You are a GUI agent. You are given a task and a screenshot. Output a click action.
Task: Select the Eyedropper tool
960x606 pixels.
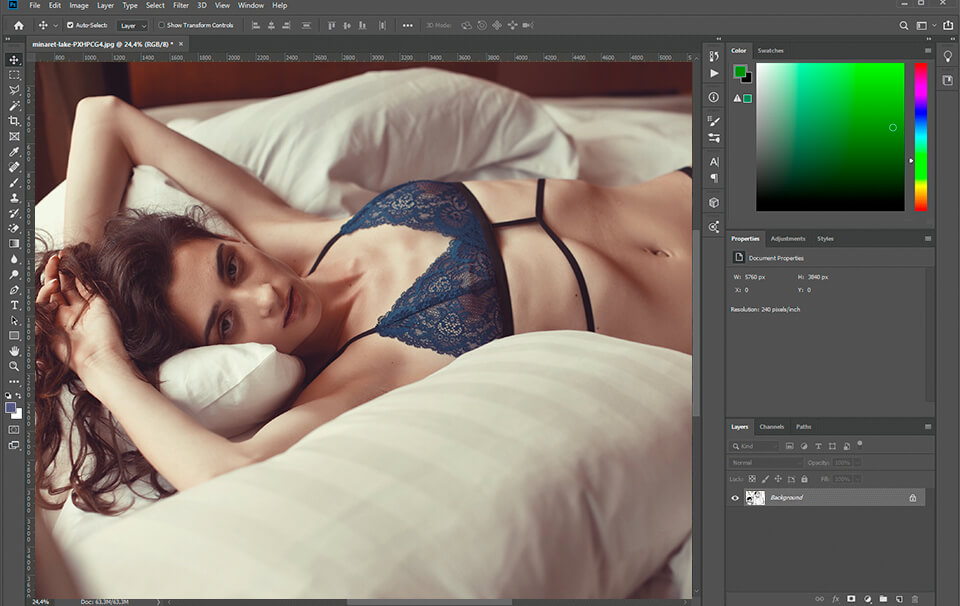click(14, 151)
